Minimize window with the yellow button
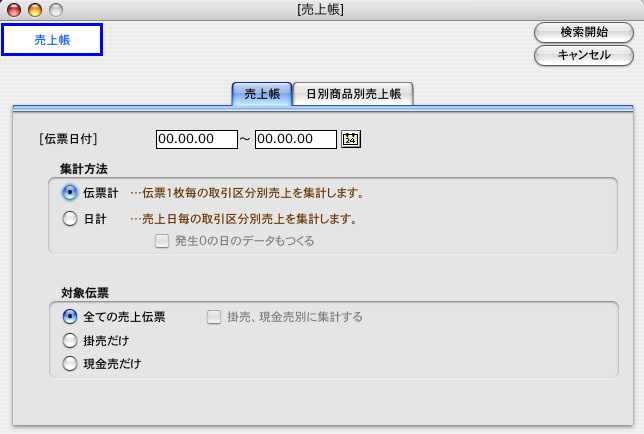The width and height of the screenshot is (644, 434). pyautogui.click(x=34, y=10)
